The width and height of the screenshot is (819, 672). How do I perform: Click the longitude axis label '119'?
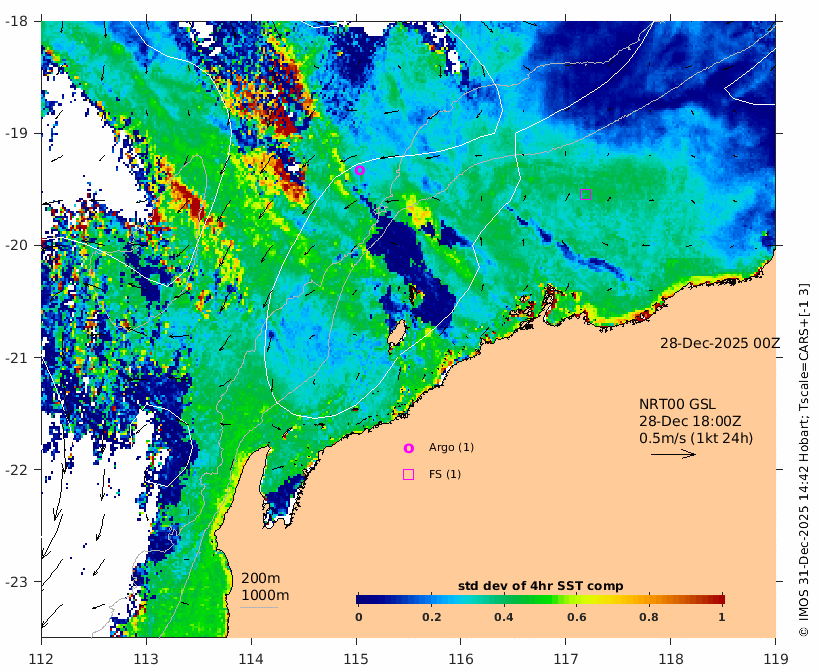(776, 658)
